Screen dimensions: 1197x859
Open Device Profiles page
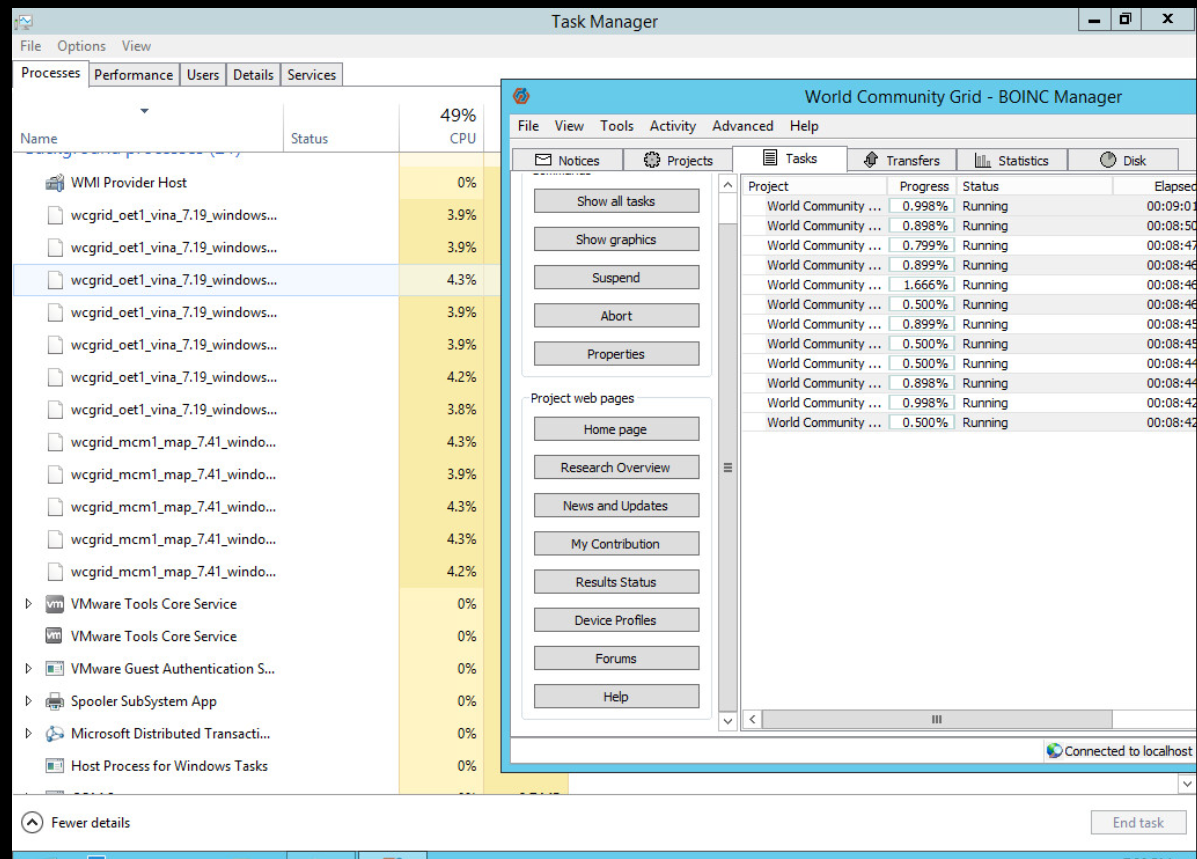pyautogui.click(x=616, y=620)
